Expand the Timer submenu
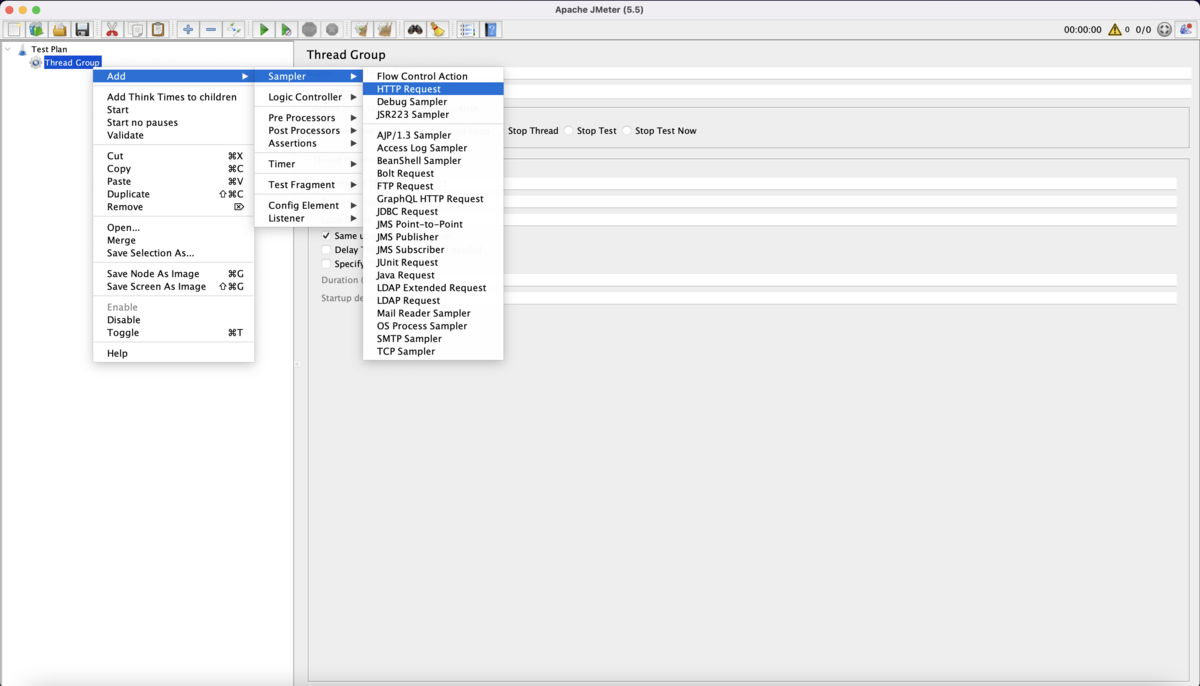This screenshot has height=686, width=1200. pyautogui.click(x=309, y=164)
